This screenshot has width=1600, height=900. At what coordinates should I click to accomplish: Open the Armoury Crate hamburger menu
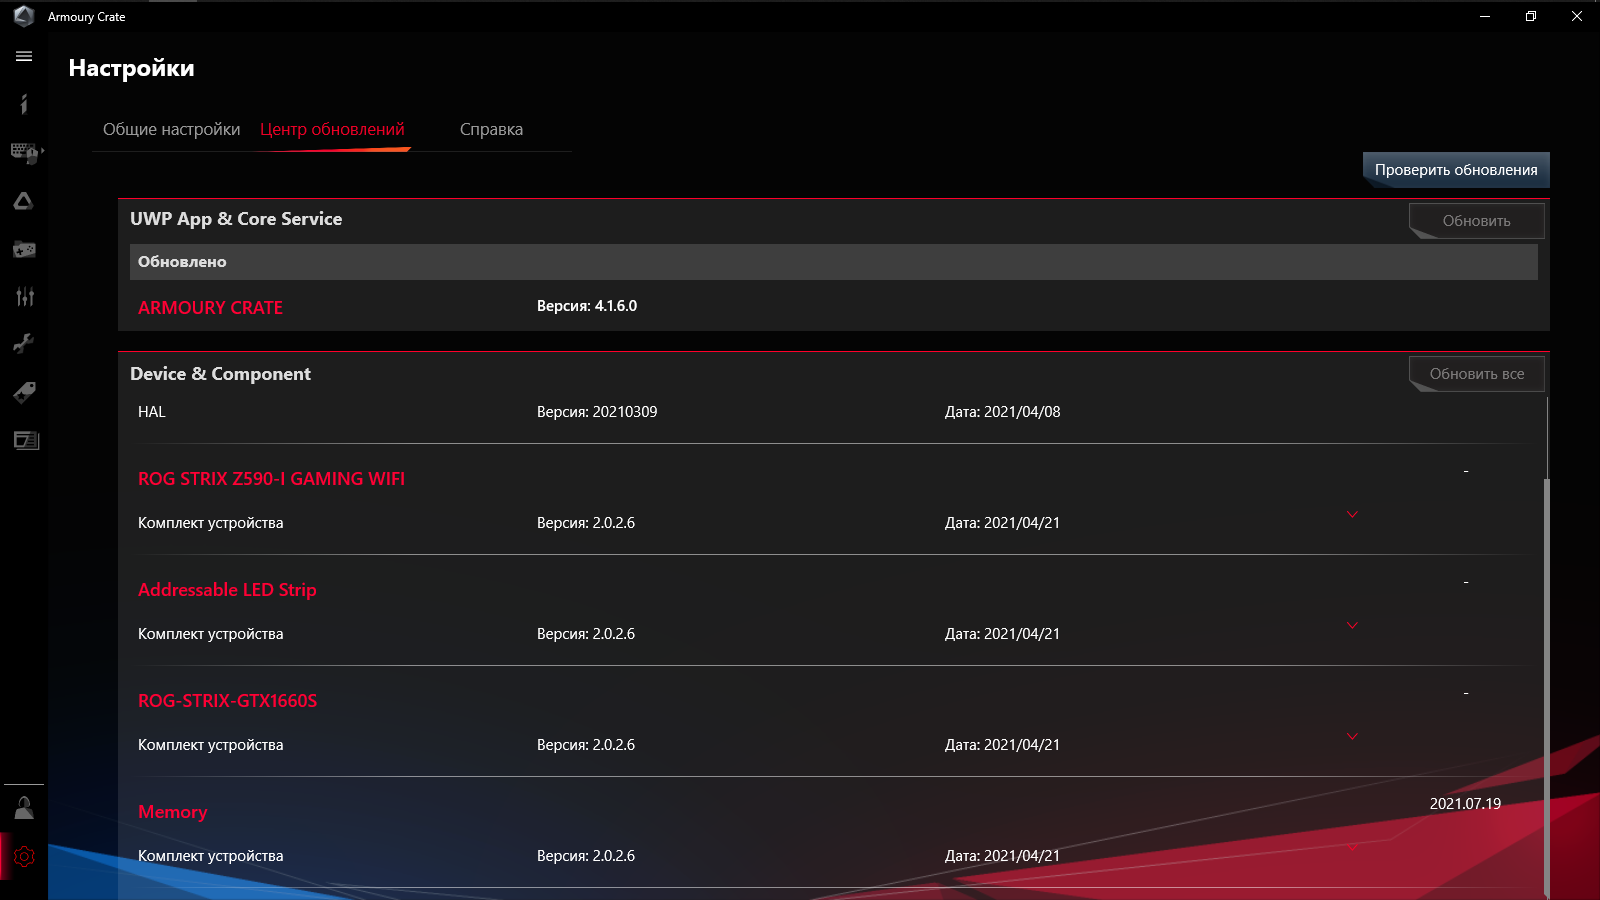pos(24,56)
